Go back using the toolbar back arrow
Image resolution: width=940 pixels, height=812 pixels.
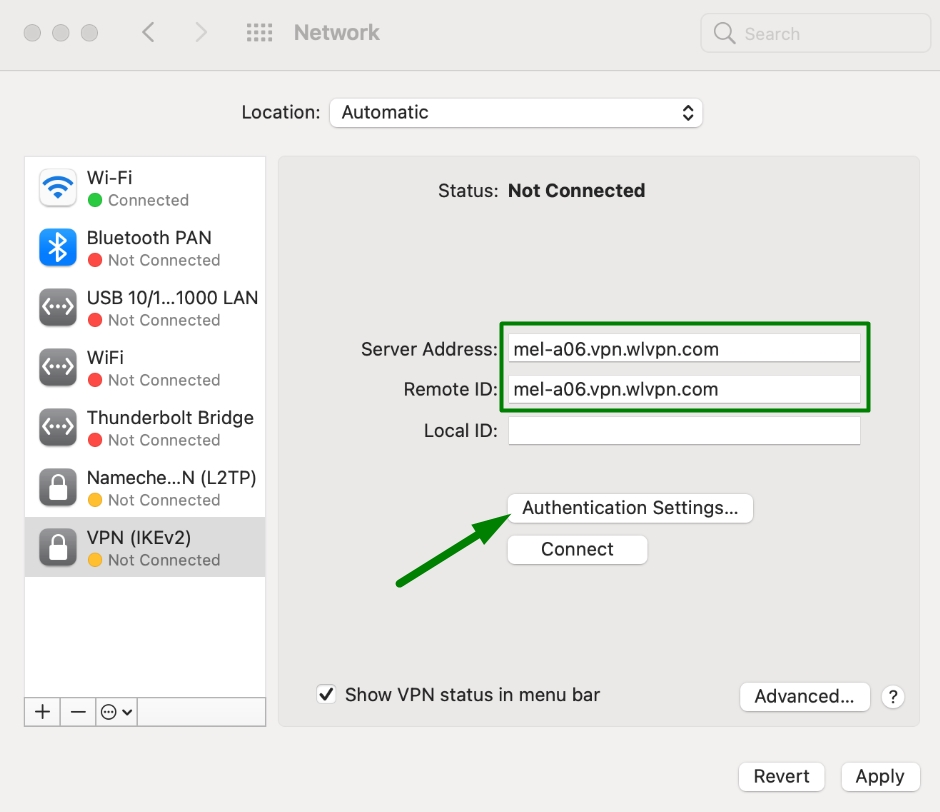148,32
